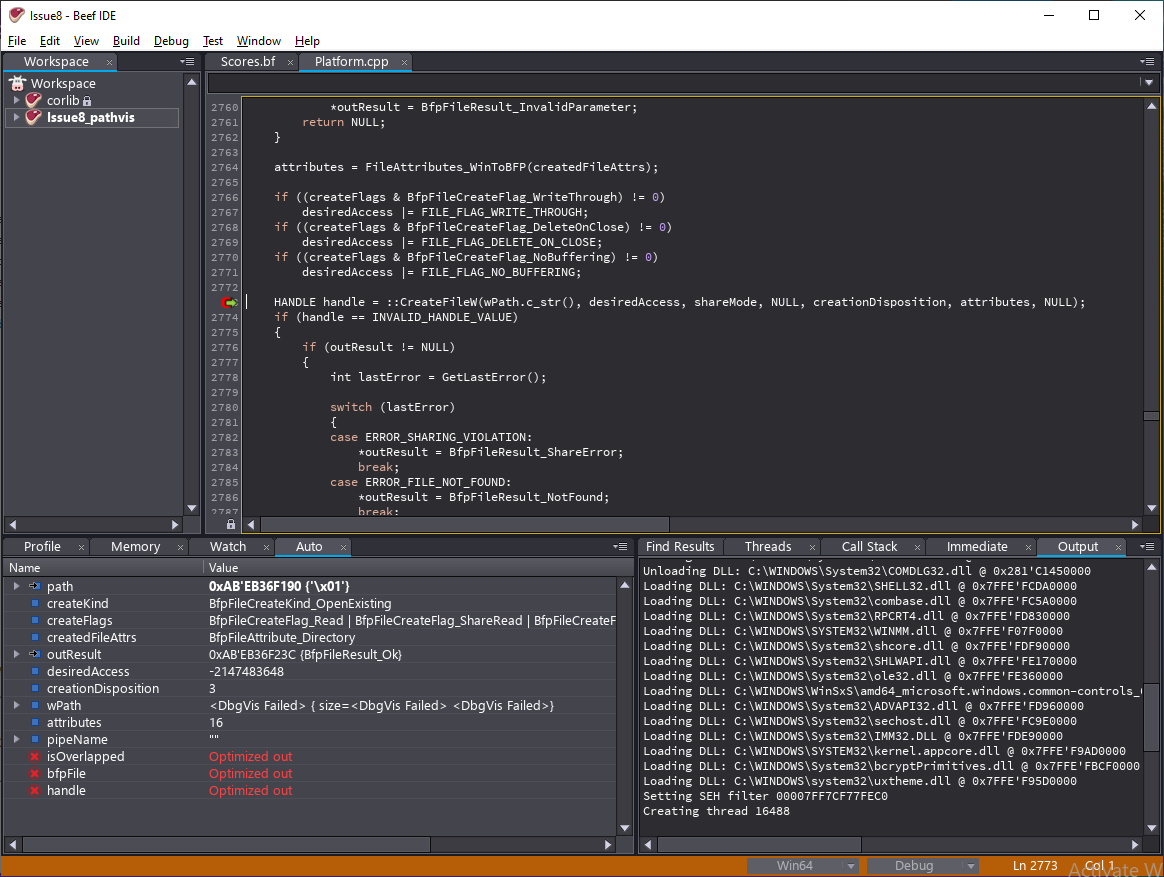Viewport: 1164px width, 877px height.
Task: Open the Debug menu
Action: (171, 41)
